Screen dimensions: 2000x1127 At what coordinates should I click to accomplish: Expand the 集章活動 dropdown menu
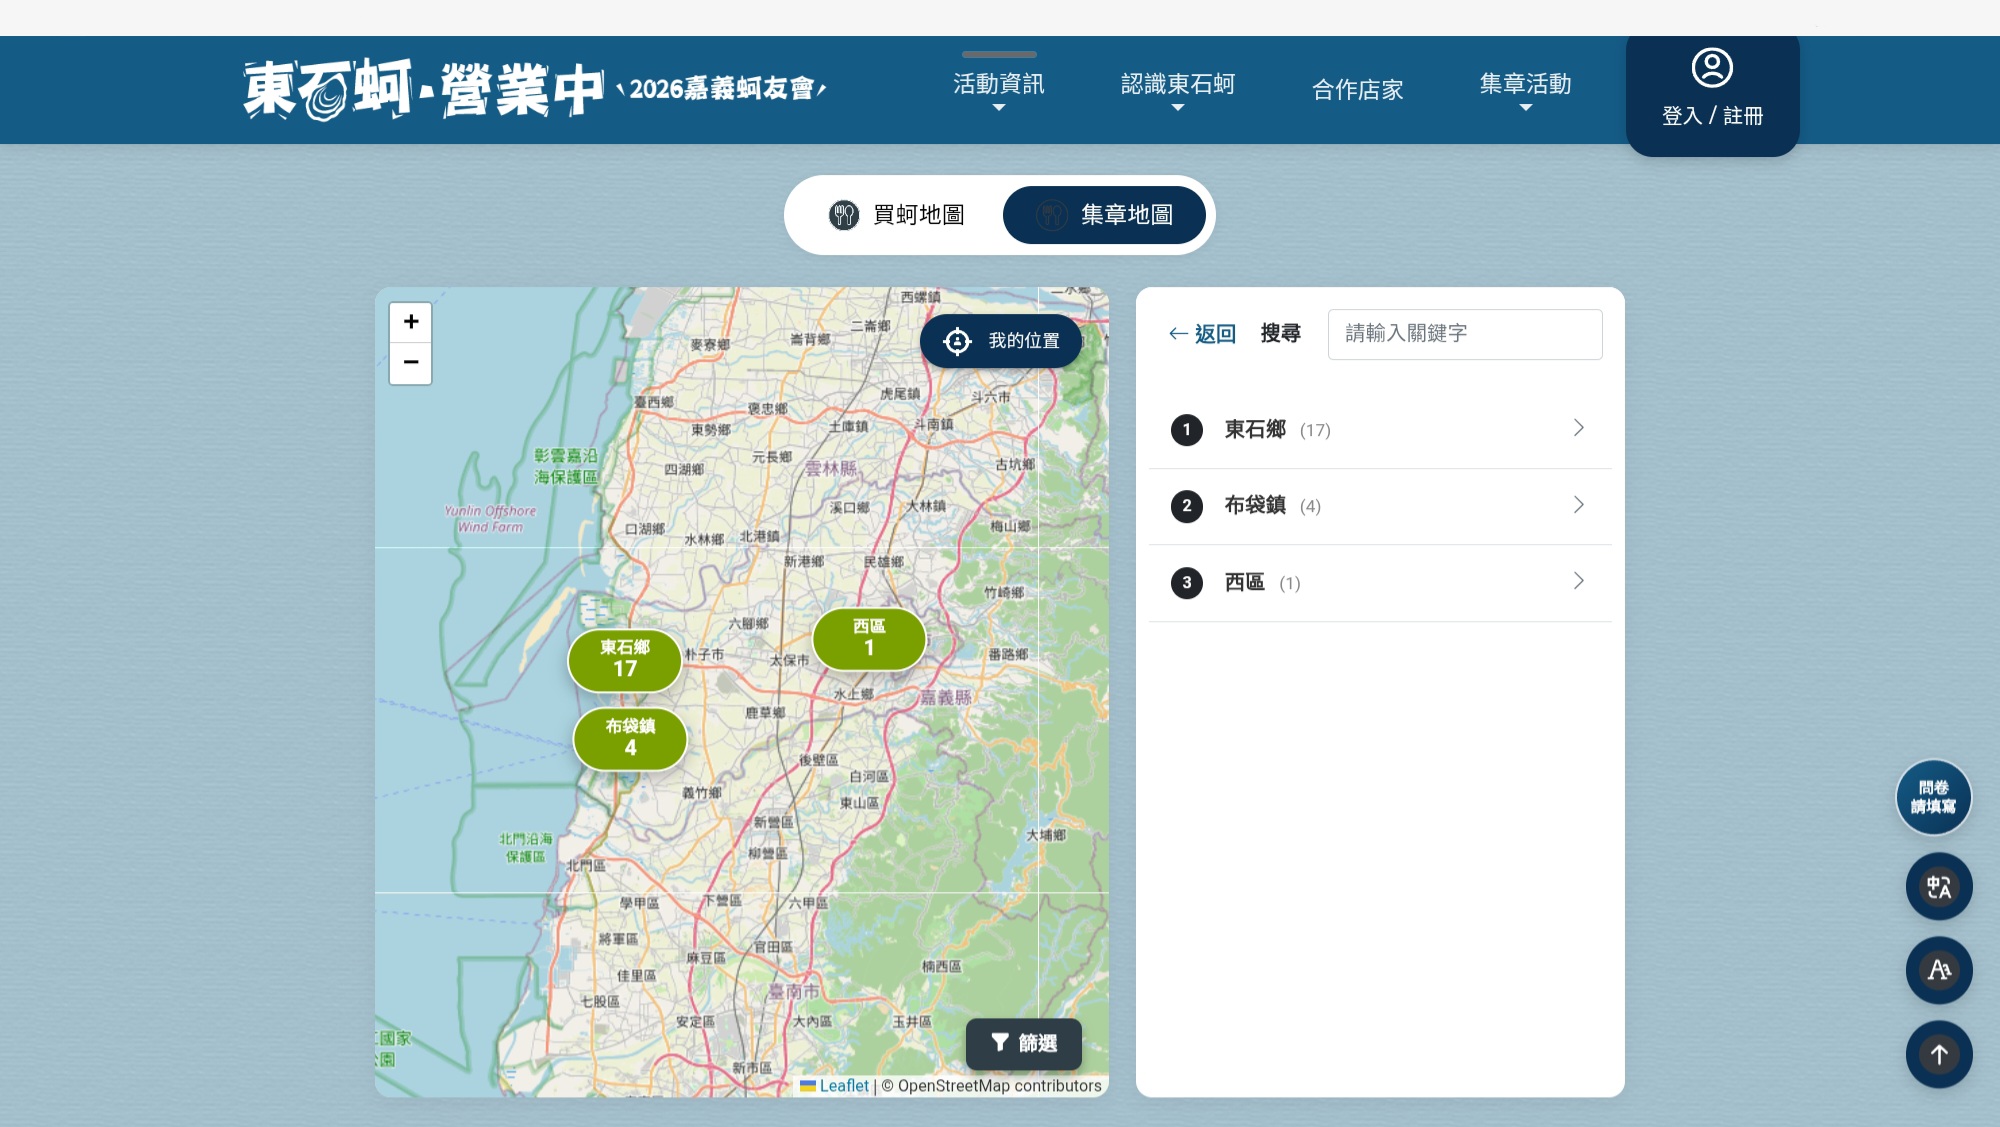(x=1525, y=89)
